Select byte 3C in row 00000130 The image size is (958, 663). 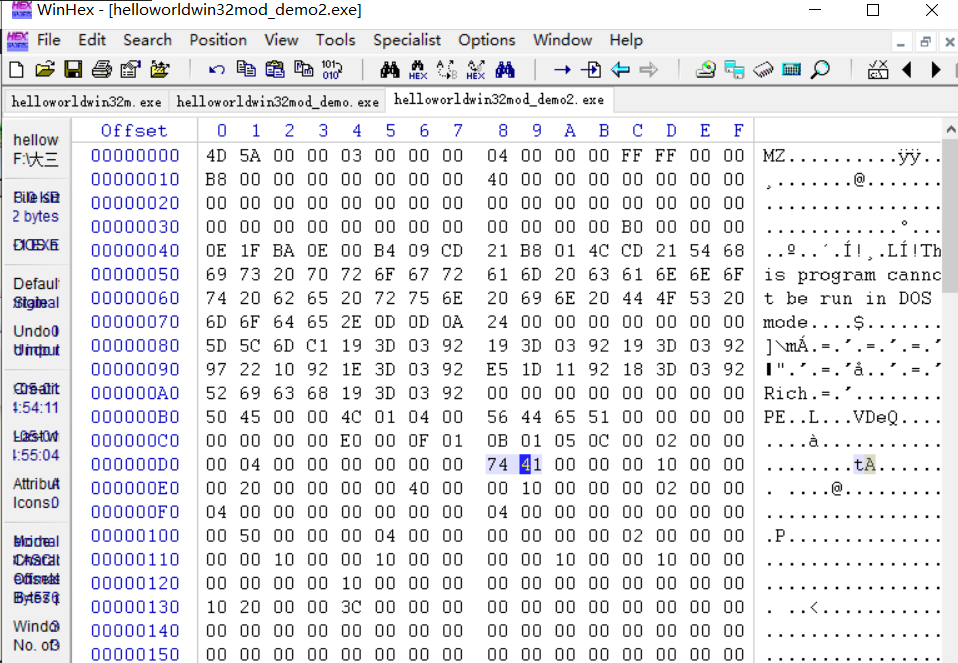pos(351,607)
